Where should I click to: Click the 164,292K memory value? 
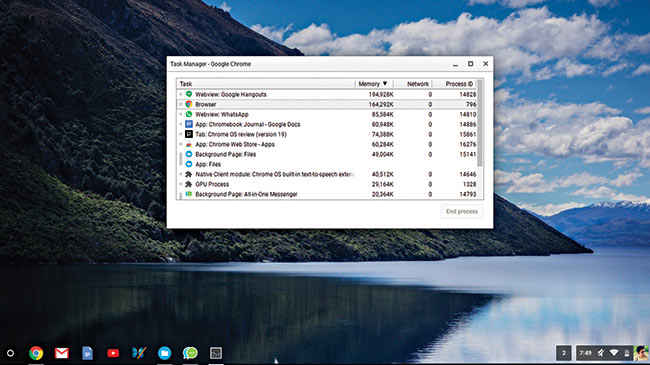coord(381,104)
